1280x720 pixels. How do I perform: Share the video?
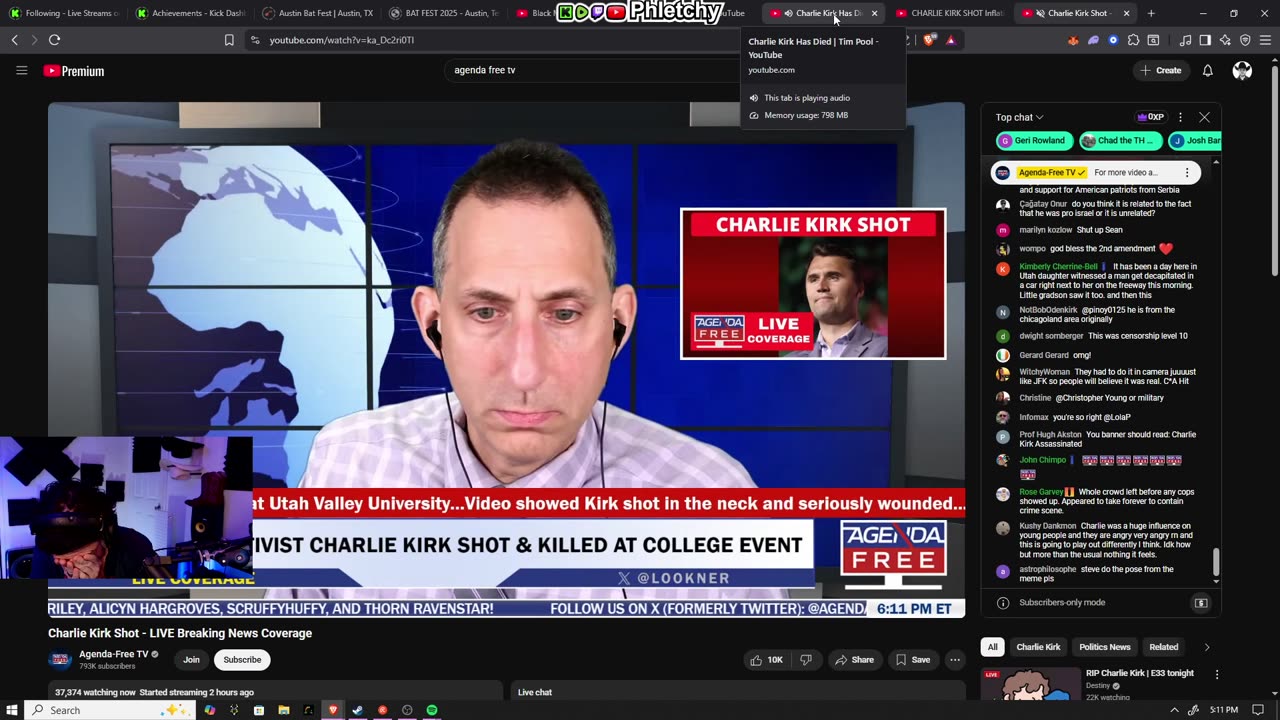pos(855,660)
